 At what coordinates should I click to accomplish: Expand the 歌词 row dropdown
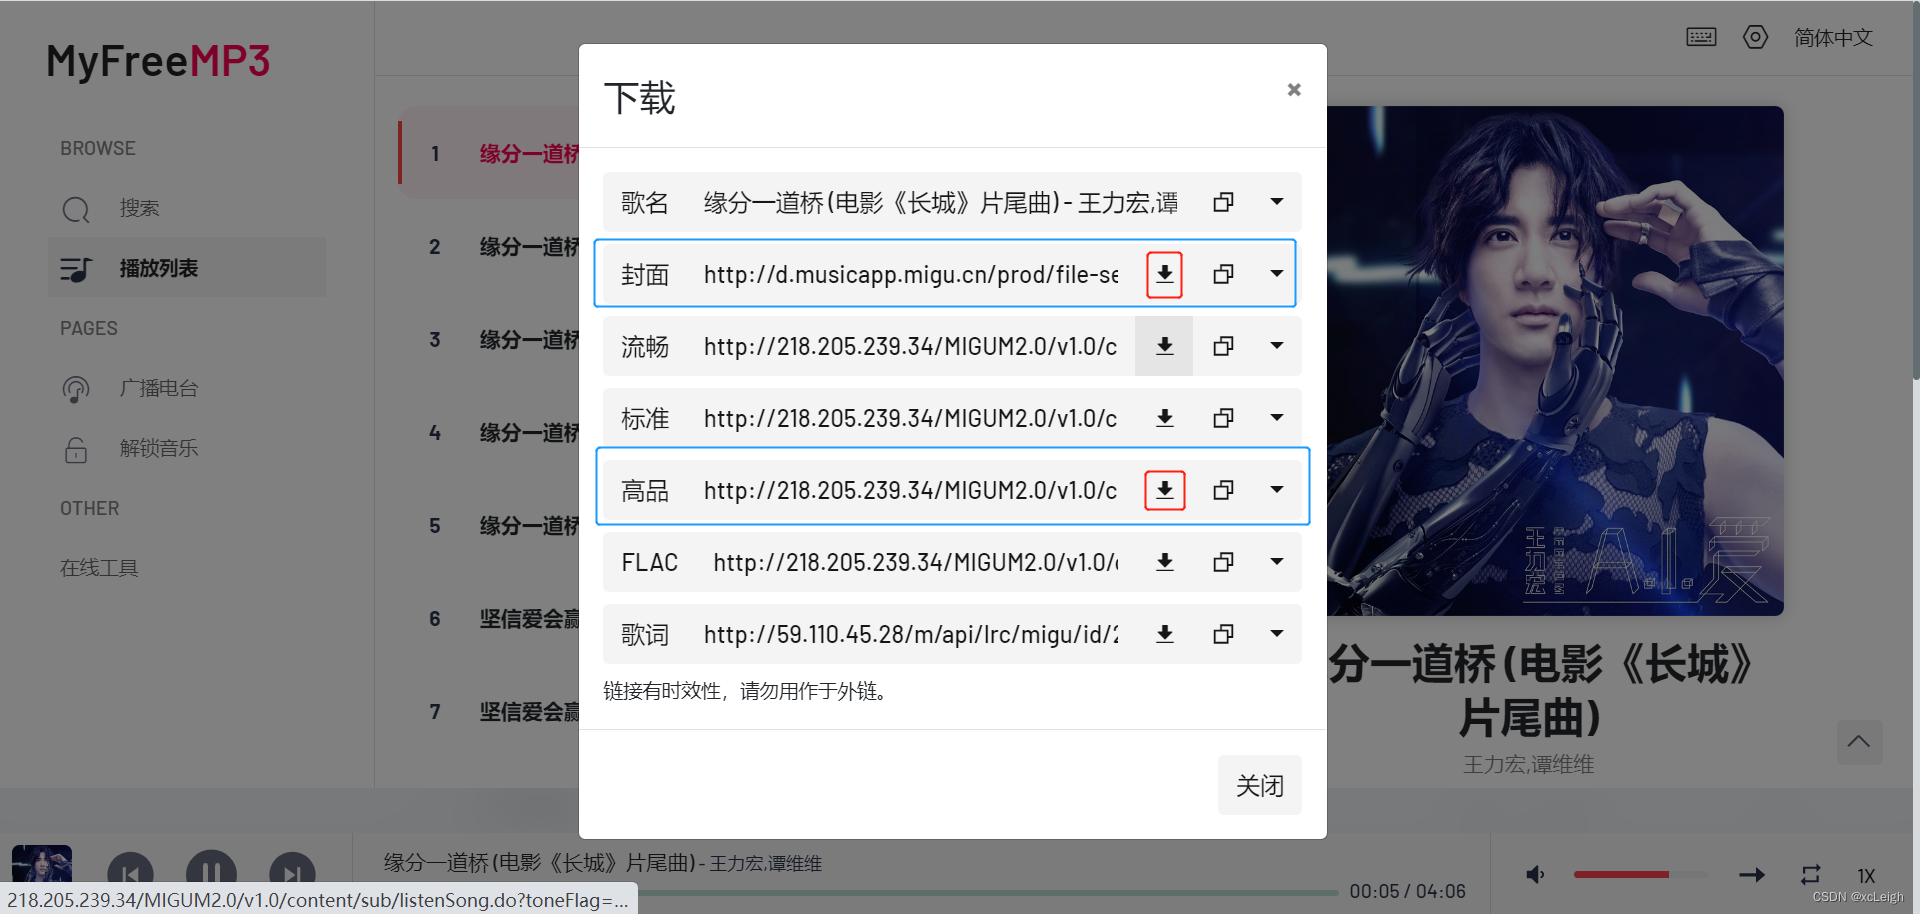point(1276,634)
